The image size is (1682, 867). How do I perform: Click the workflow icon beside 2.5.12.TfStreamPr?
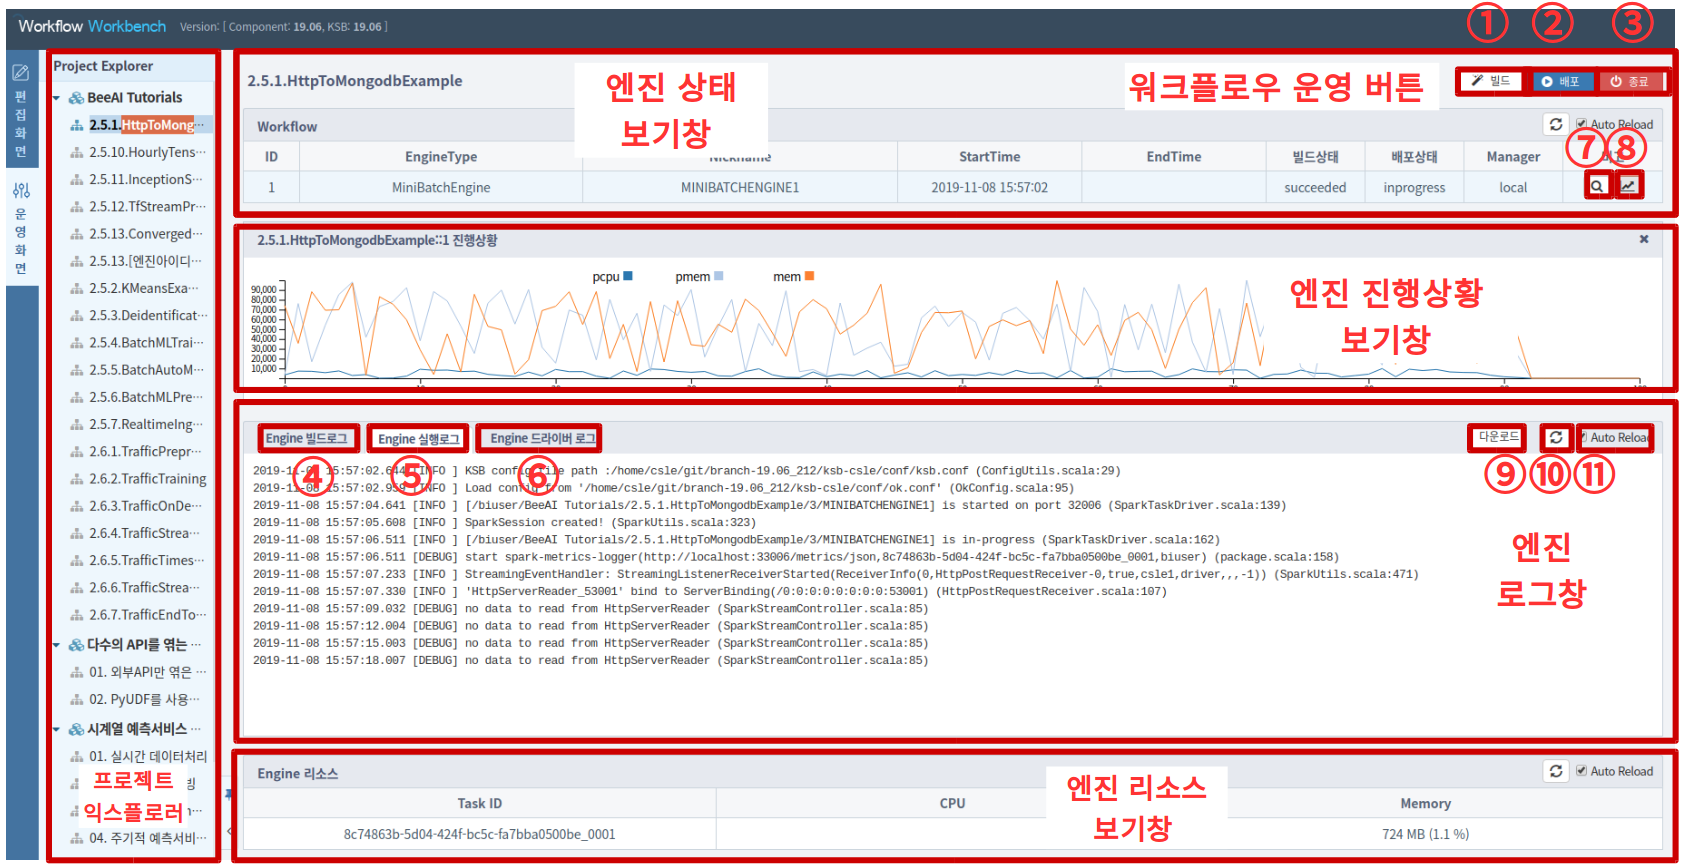point(77,207)
